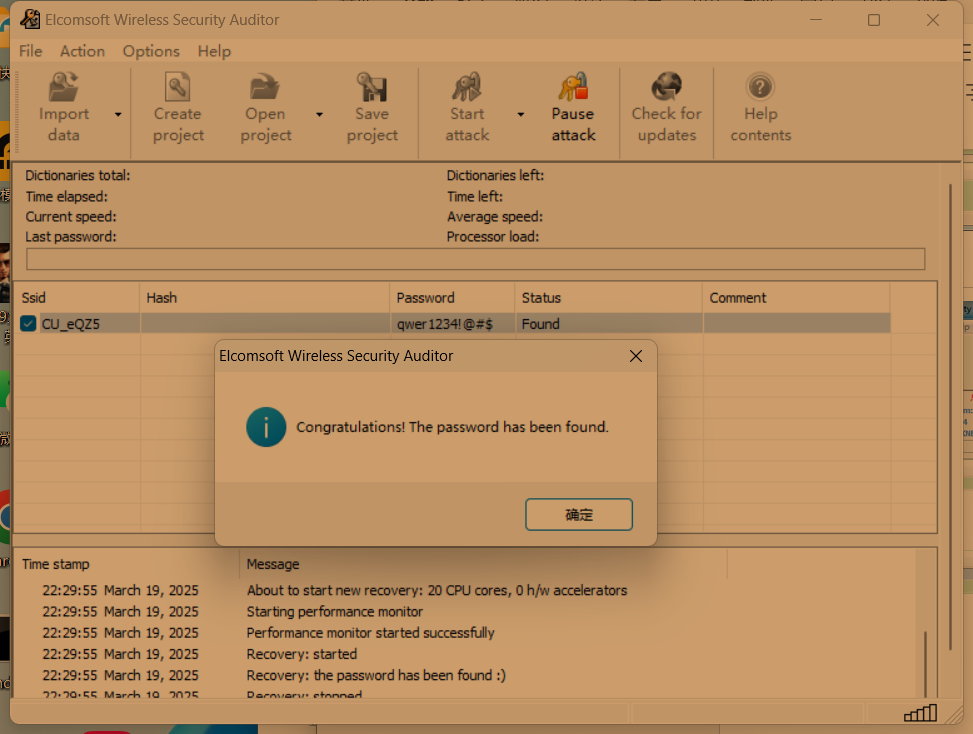Image resolution: width=973 pixels, height=734 pixels.
Task: Open the File menu
Action: (x=30, y=51)
